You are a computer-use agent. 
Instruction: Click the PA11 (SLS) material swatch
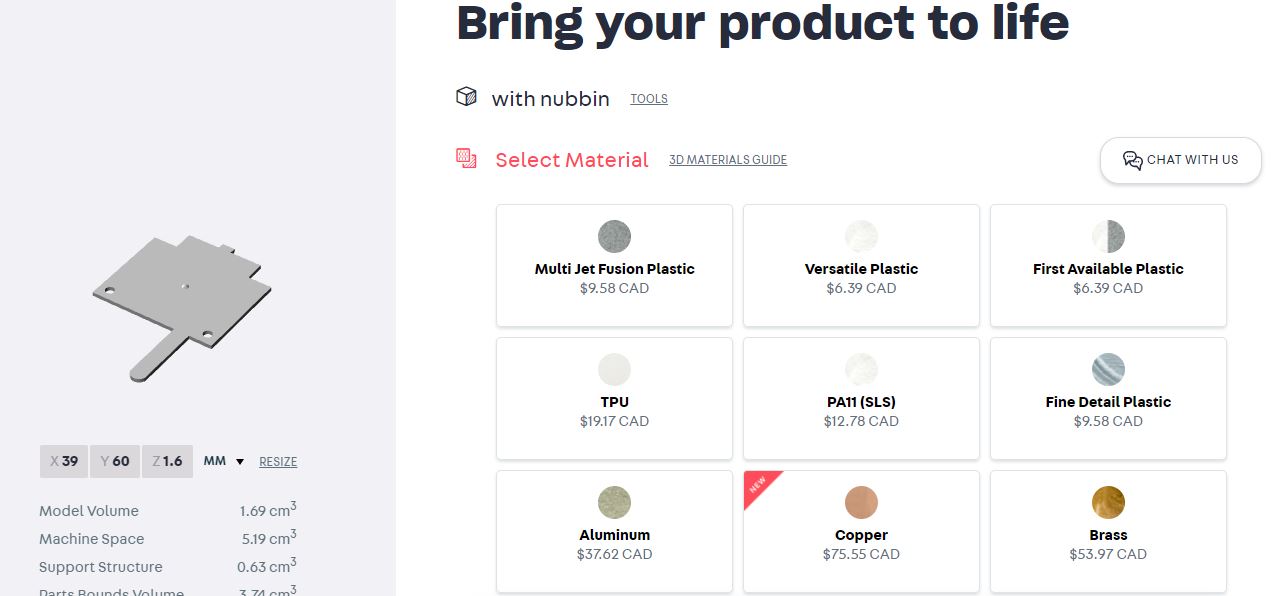[861, 370]
